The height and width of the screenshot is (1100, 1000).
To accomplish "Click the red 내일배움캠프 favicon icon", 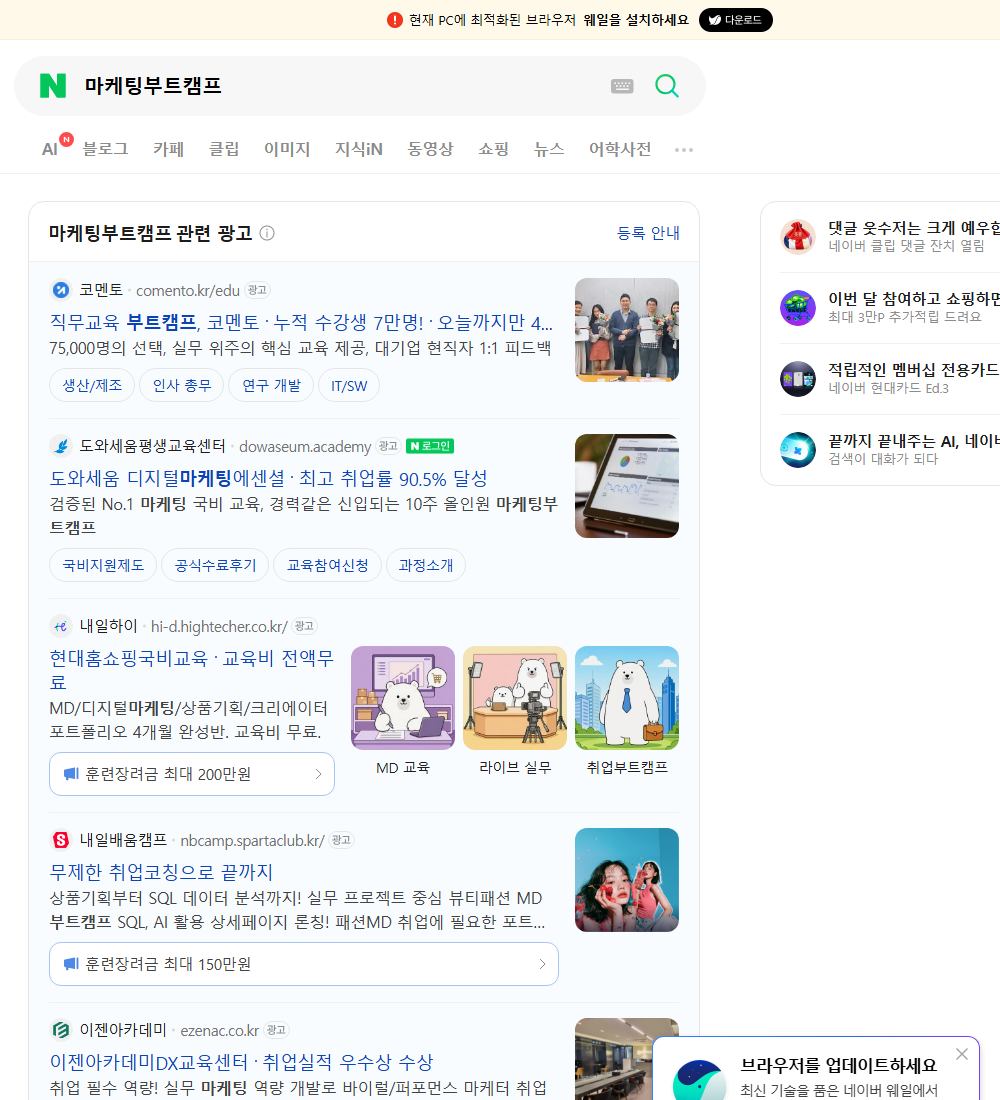I will [x=61, y=840].
